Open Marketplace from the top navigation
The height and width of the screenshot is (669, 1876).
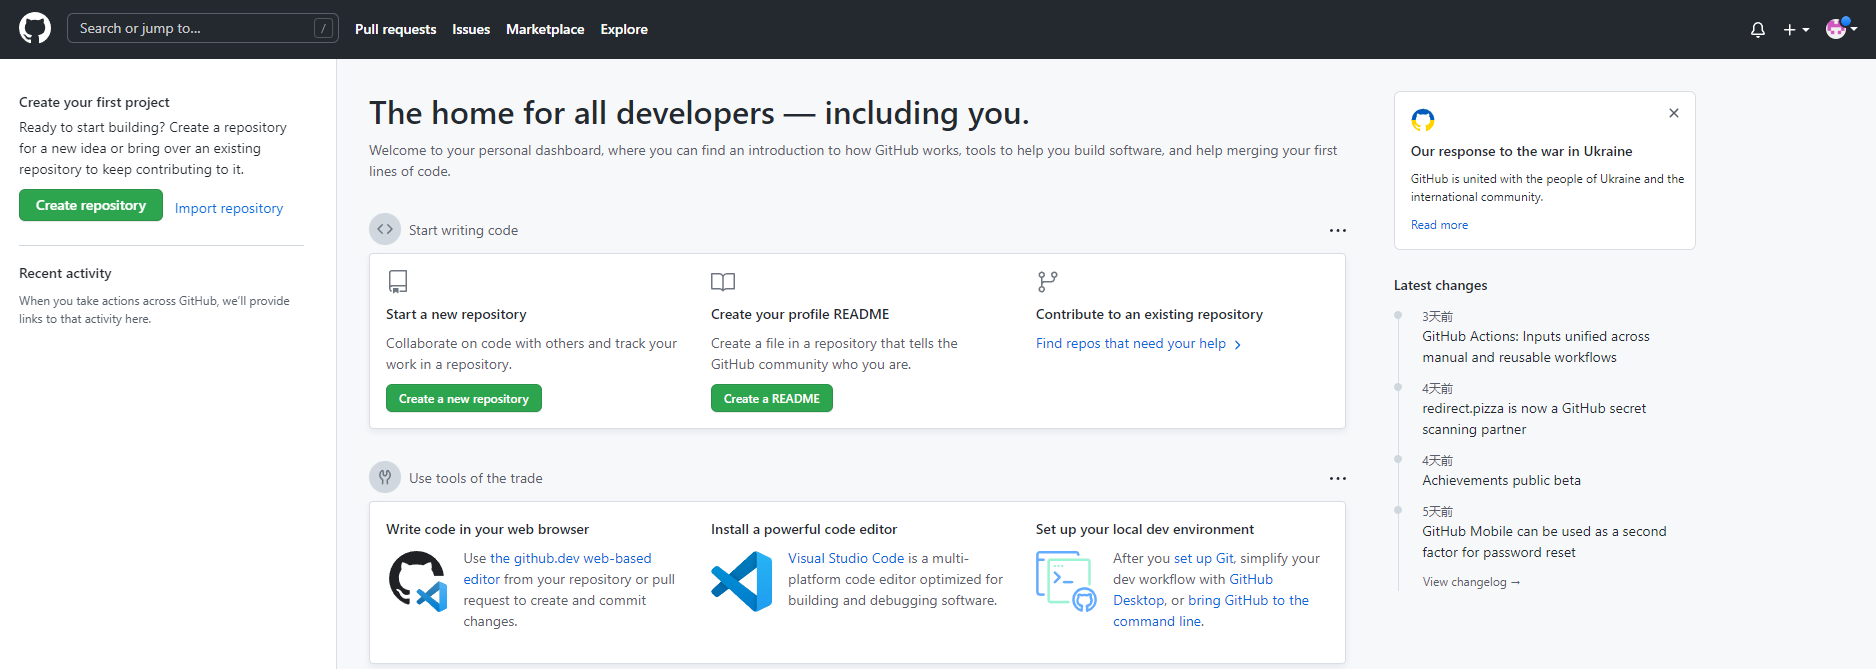(545, 30)
